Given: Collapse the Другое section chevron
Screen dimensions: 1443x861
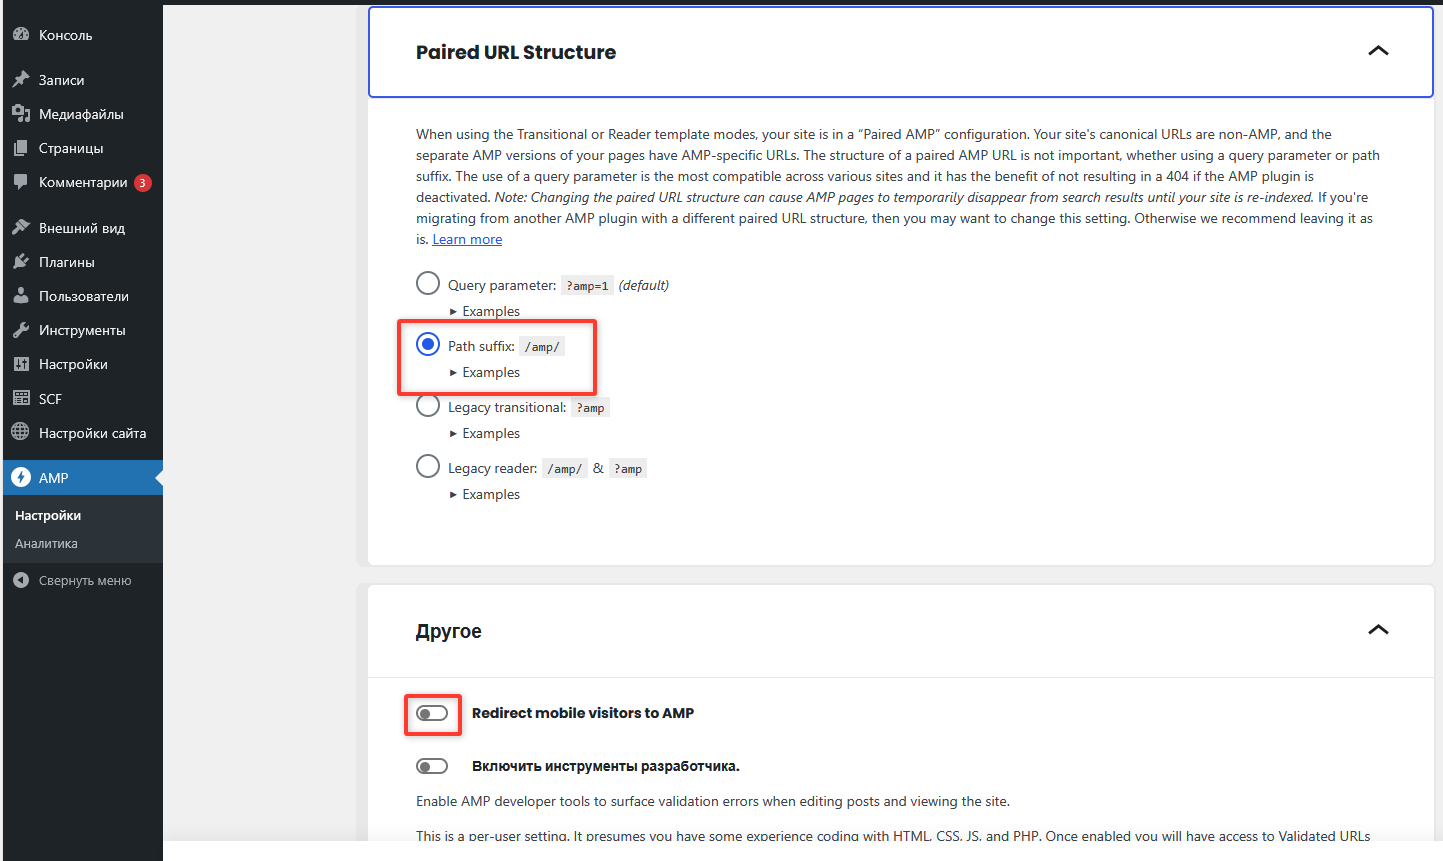Looking at the screenshot, I should (1378, 630).
